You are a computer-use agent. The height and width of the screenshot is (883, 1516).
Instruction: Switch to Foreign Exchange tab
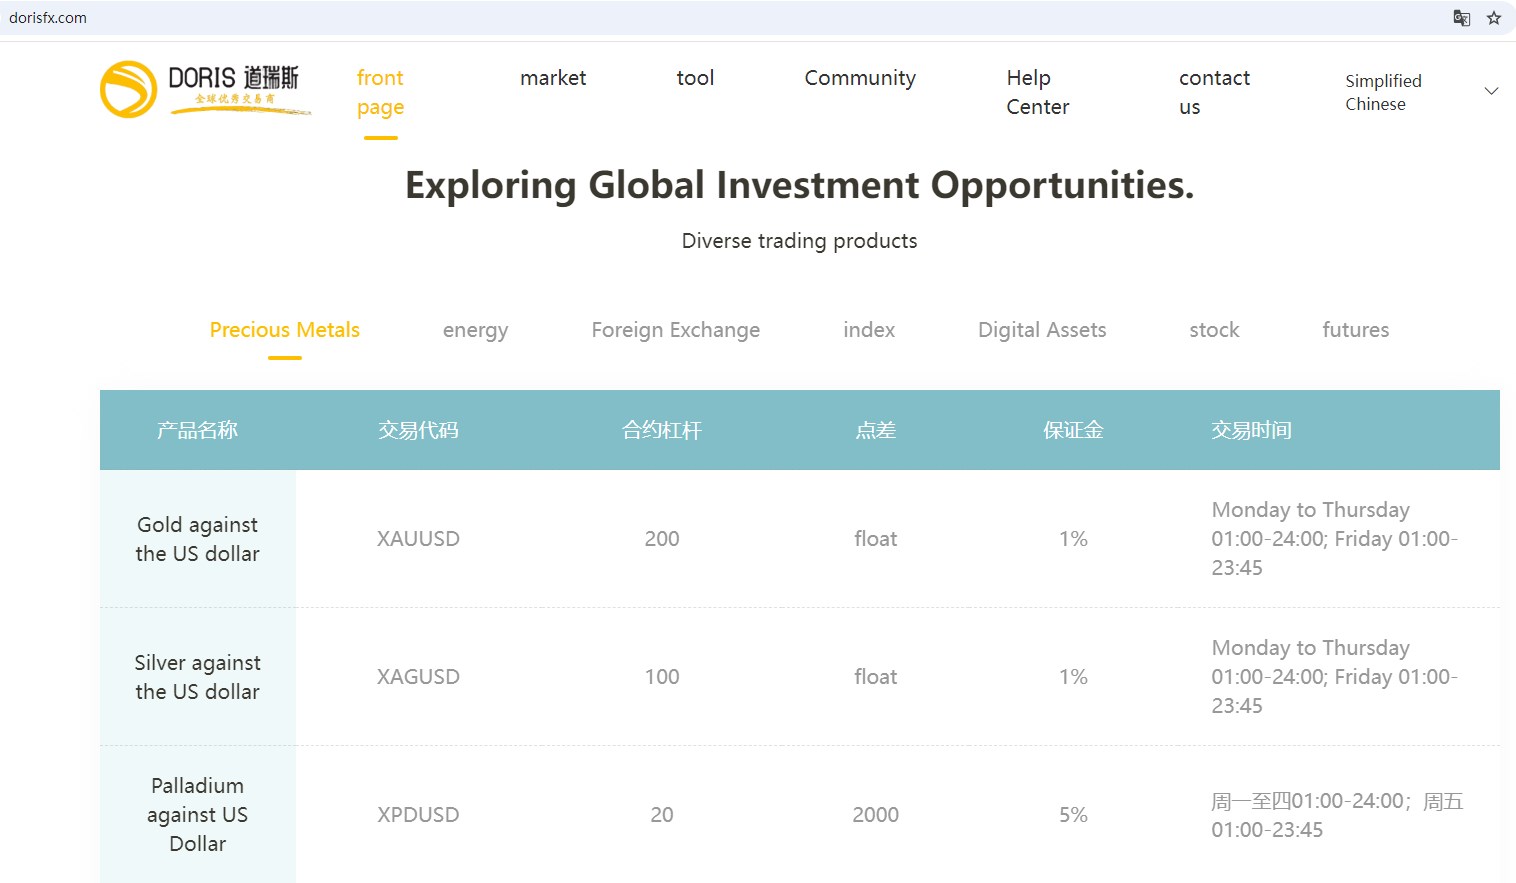(x=675, y=330)
